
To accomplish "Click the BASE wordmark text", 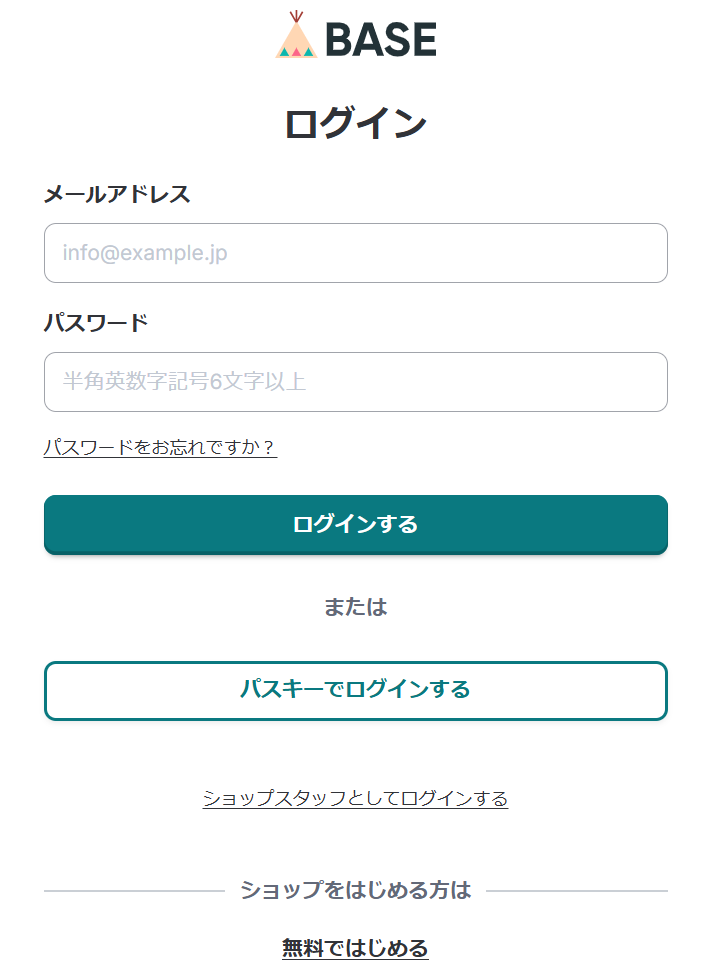I will coord(381,40).
